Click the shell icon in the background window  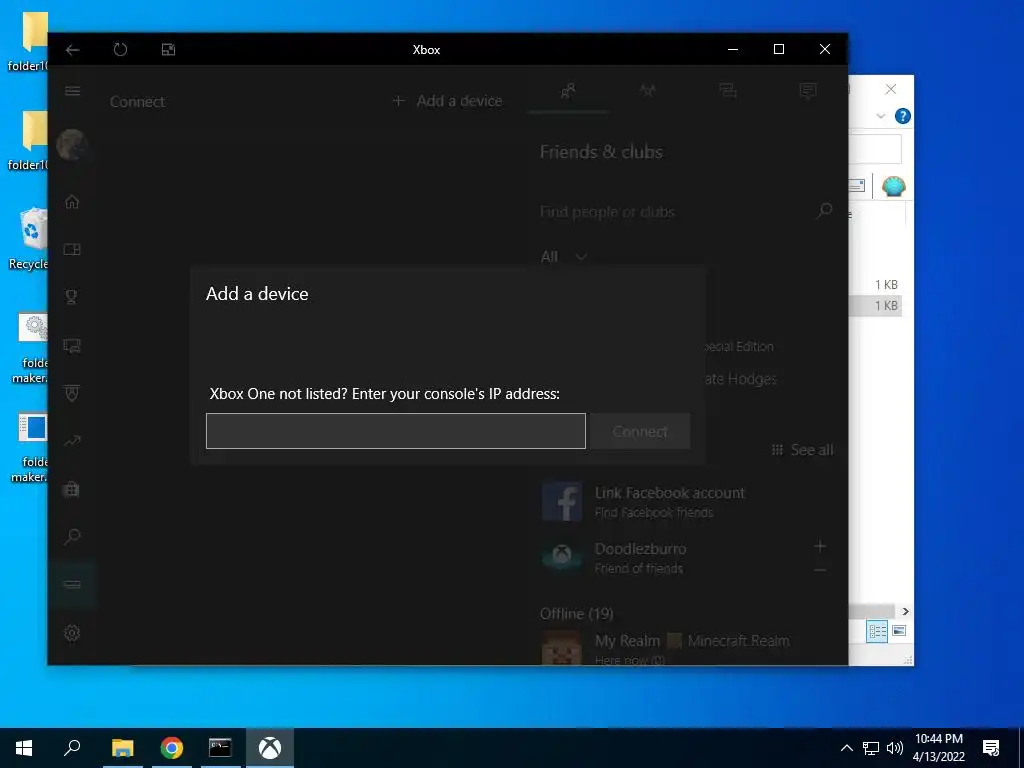point(893,186)
